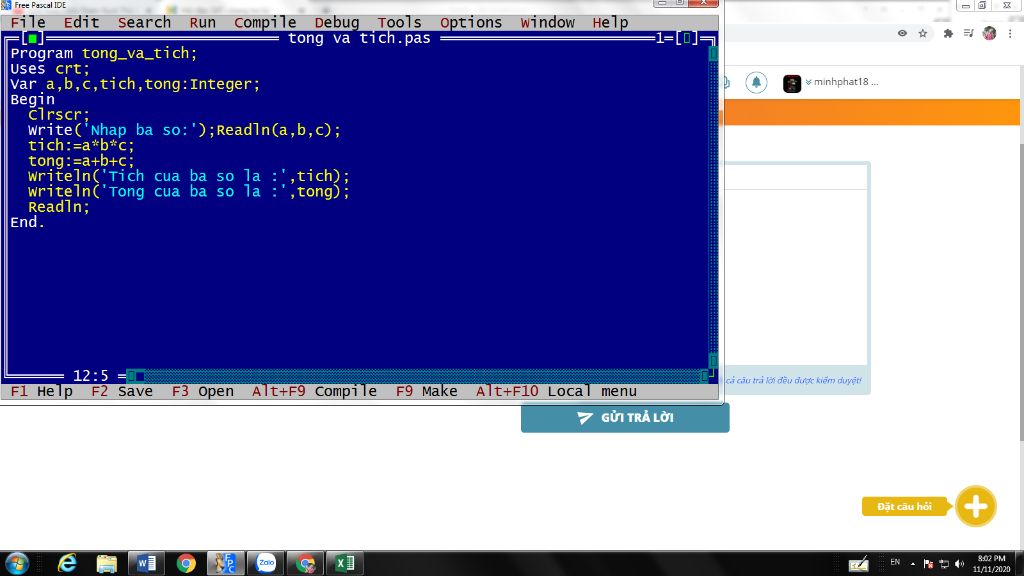
Task: Click the minhphat18 avatar picture
Action: pyautogui.click(x=792, y=84)
